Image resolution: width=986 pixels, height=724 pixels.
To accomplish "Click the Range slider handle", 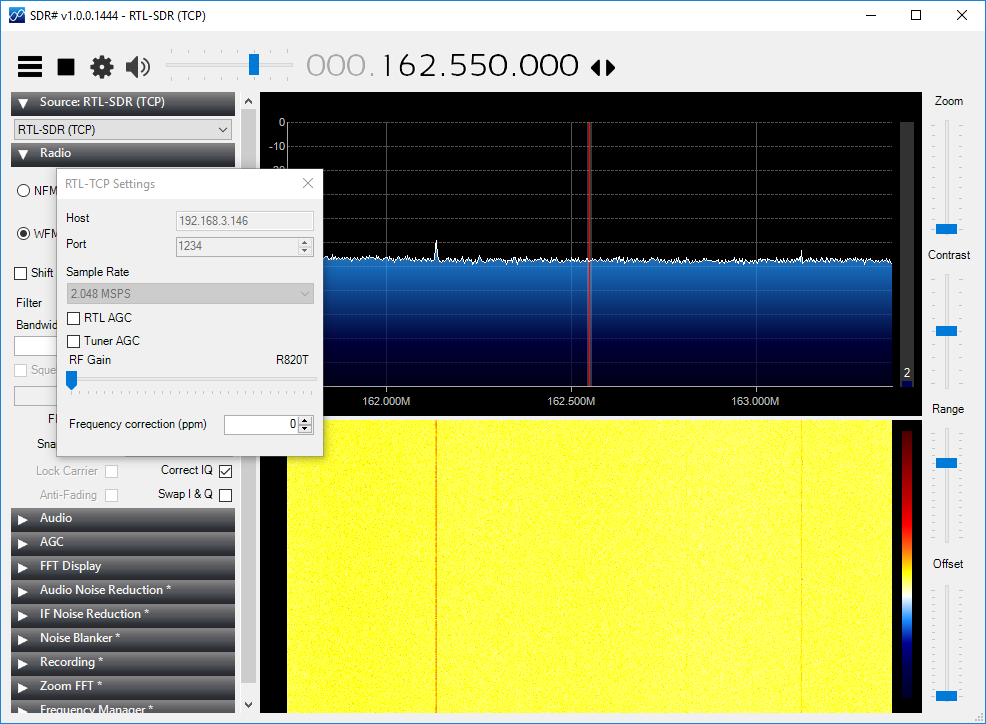I will click(946, 463).
